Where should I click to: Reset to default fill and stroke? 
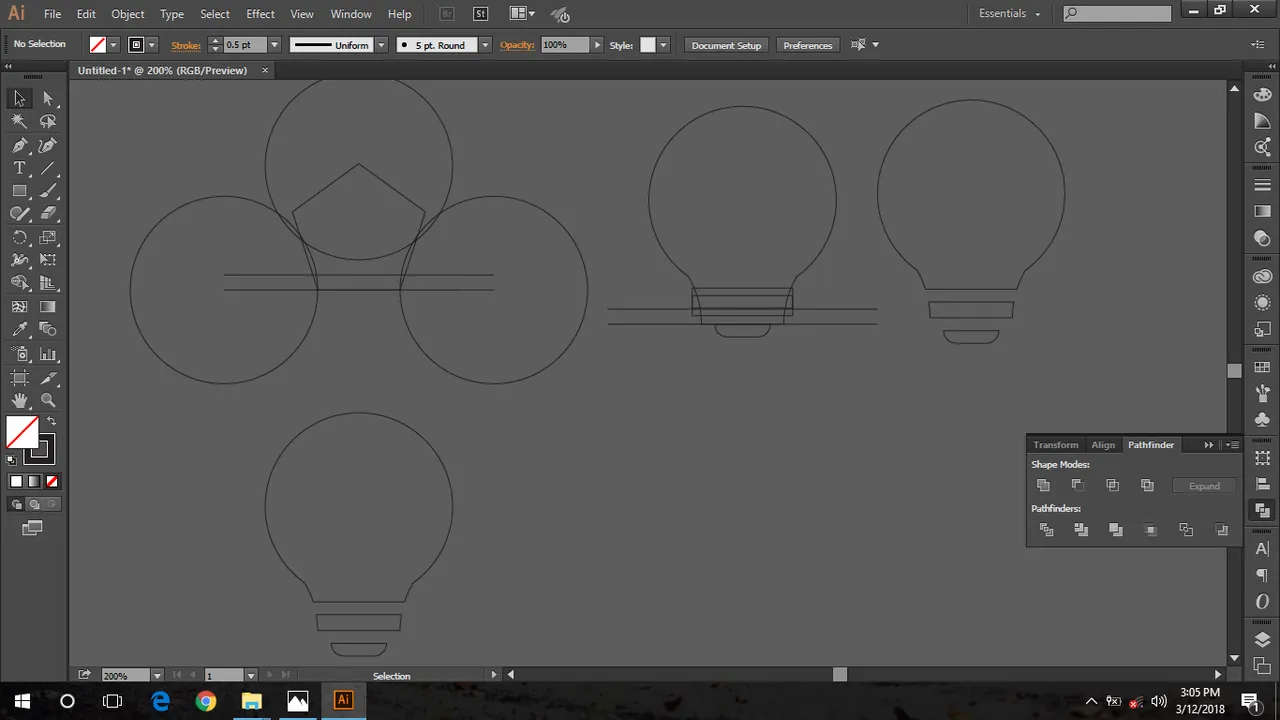click(x=12, y=460)
